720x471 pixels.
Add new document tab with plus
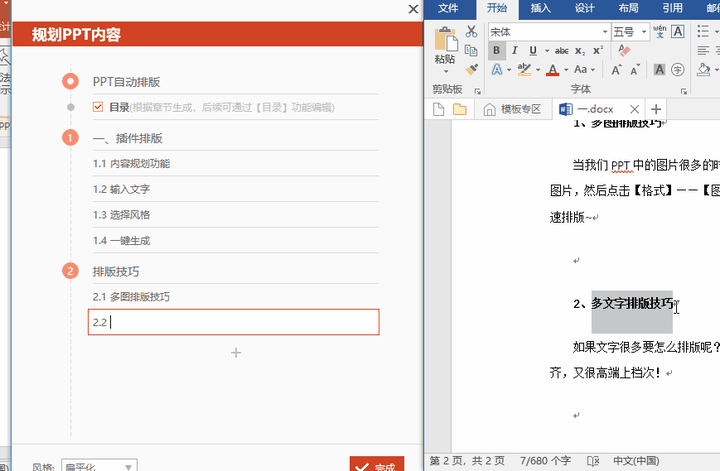pyautogui.click(x=656, y=109)
